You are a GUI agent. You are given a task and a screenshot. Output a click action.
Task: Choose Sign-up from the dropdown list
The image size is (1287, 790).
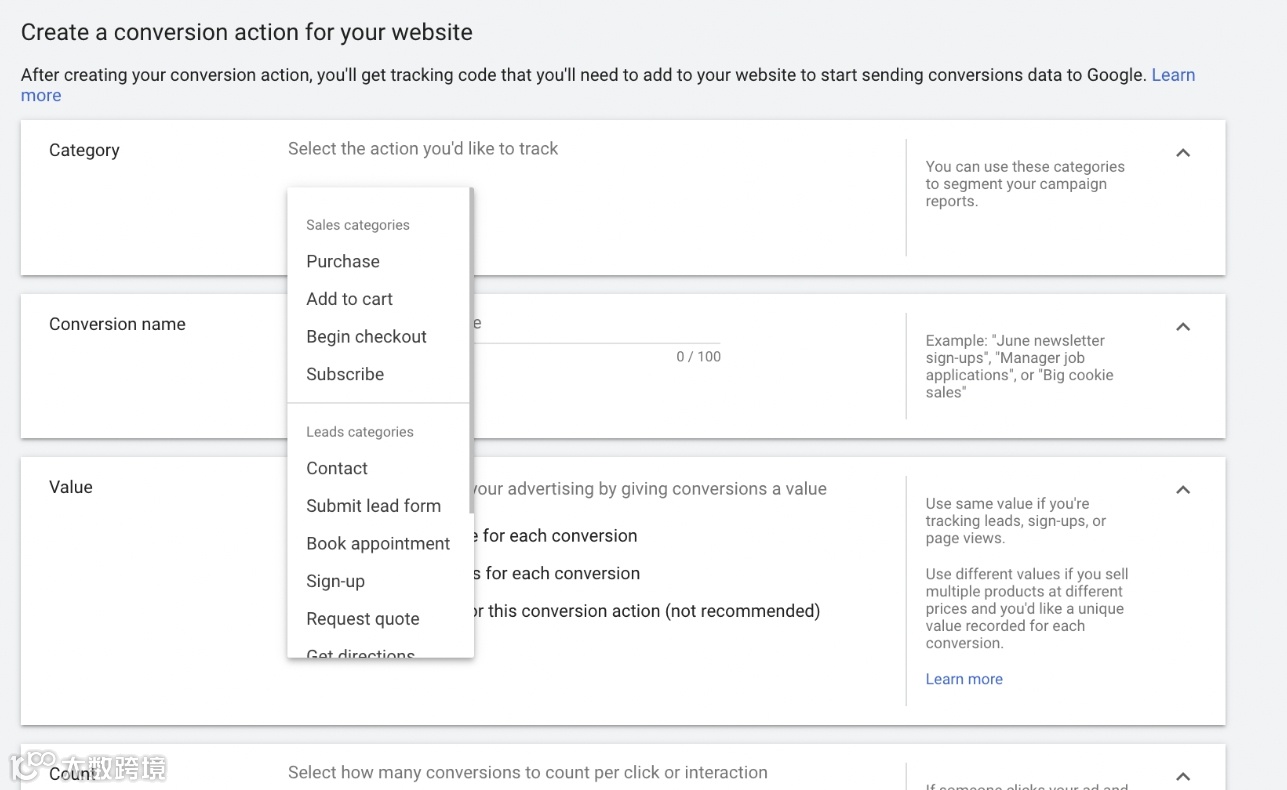point(335,581)
